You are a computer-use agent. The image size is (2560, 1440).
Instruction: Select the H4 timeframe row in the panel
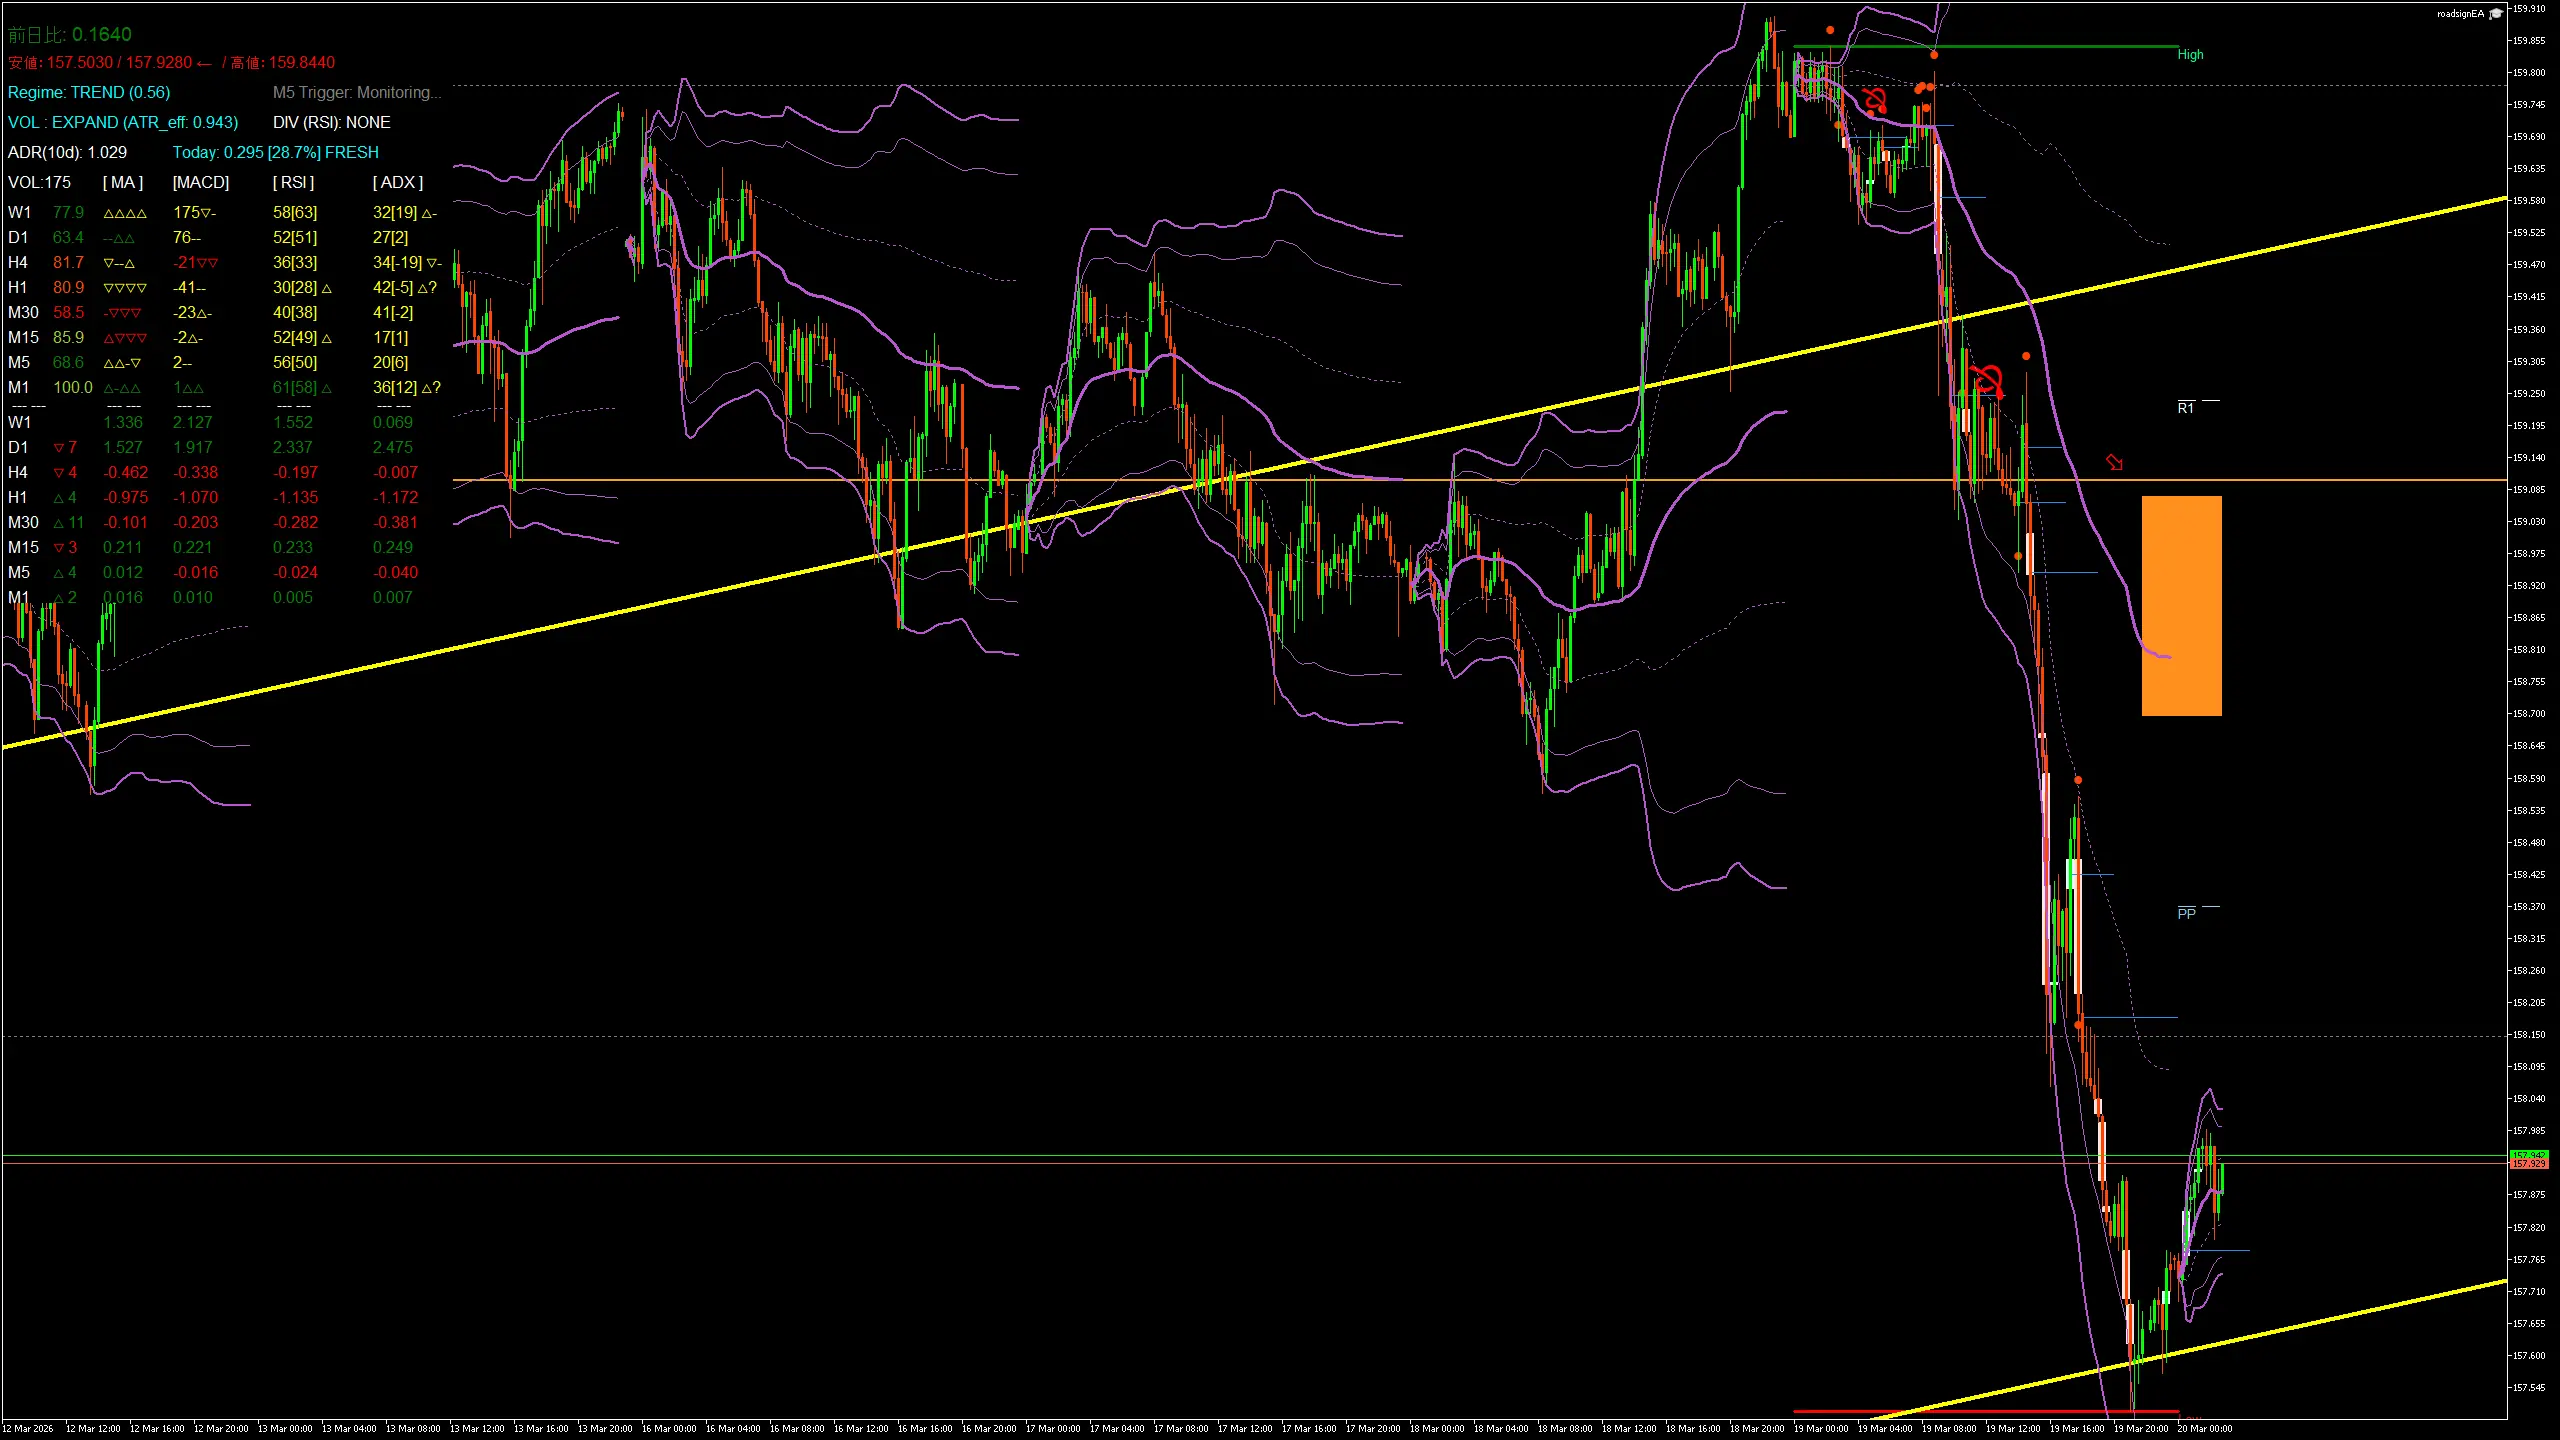coord(18,262)
